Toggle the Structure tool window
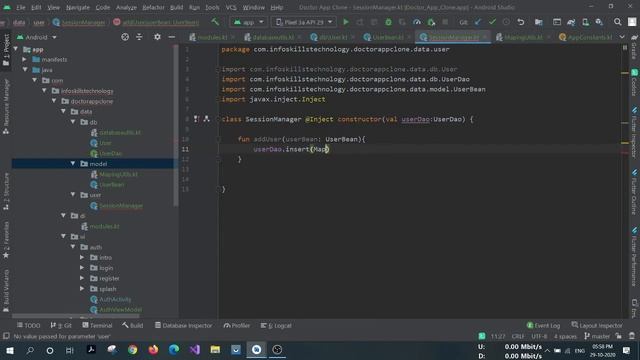The width and height of the screenshot is (640, 360). click(x=6, y=191)
